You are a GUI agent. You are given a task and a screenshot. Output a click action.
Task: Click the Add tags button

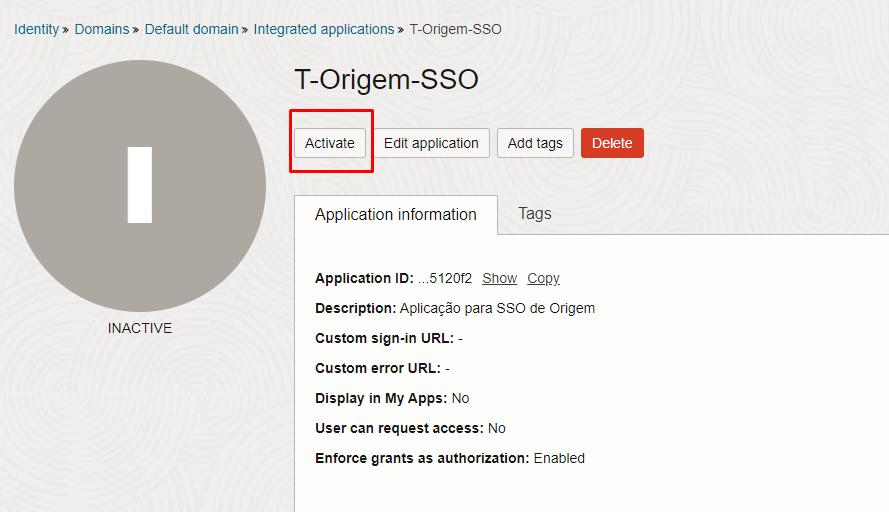tap(535, 143)
